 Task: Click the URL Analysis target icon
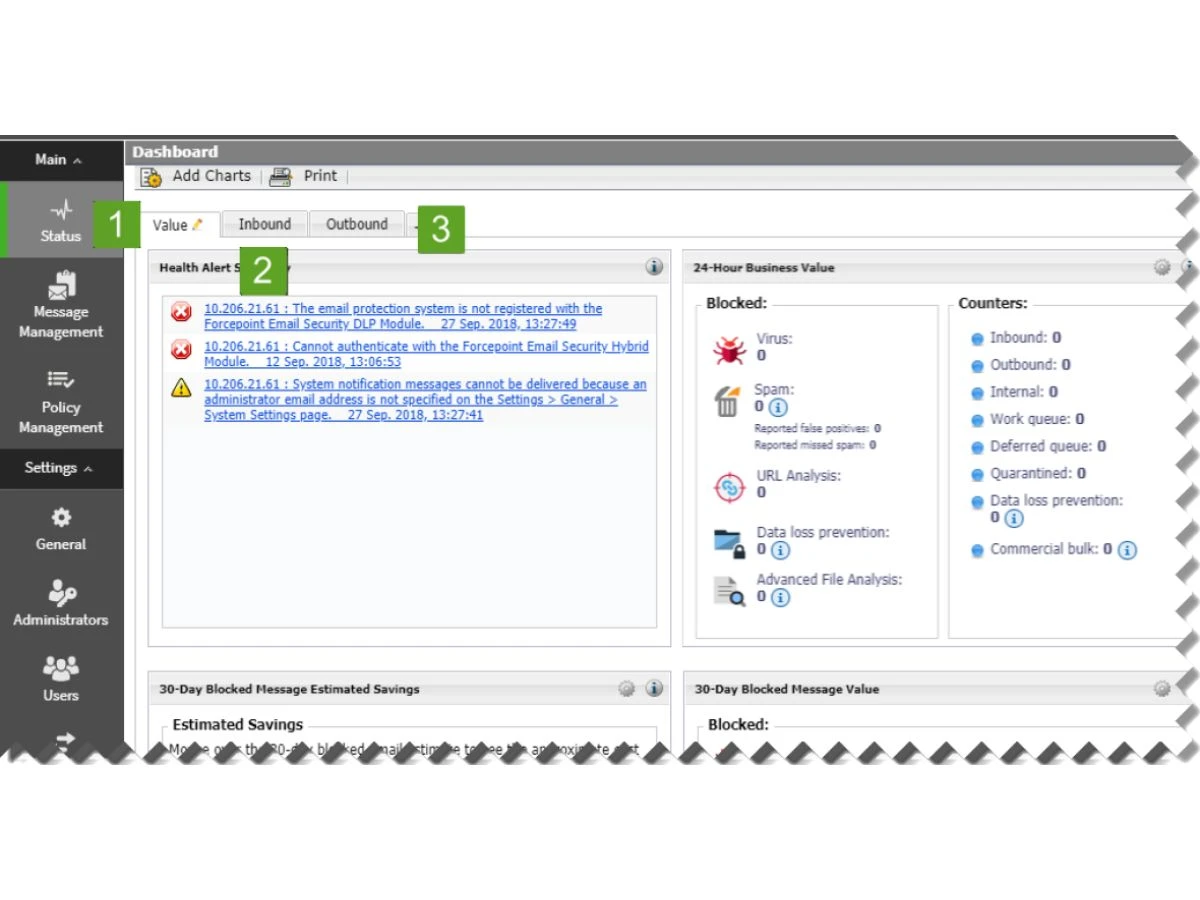click(x=729, y=486)
